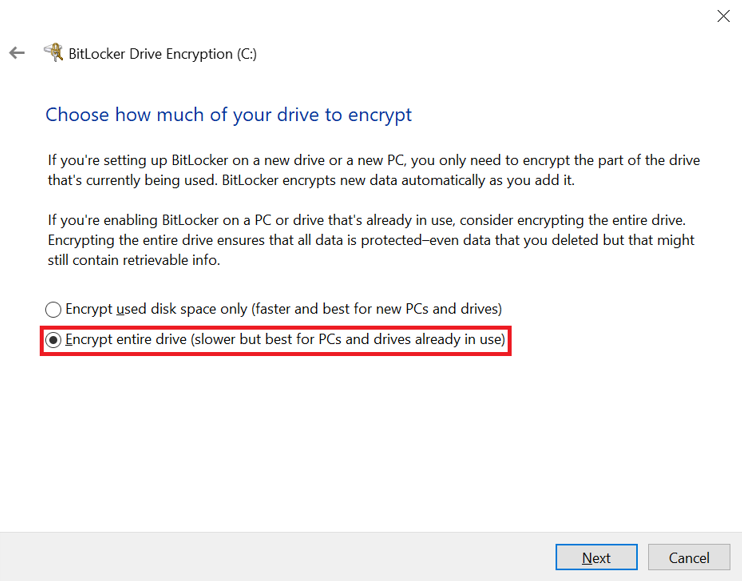The width and height of the screenshot is (742, 581).
Task: Abort setup with the Cancel button
Action: (x=689, y=557)
